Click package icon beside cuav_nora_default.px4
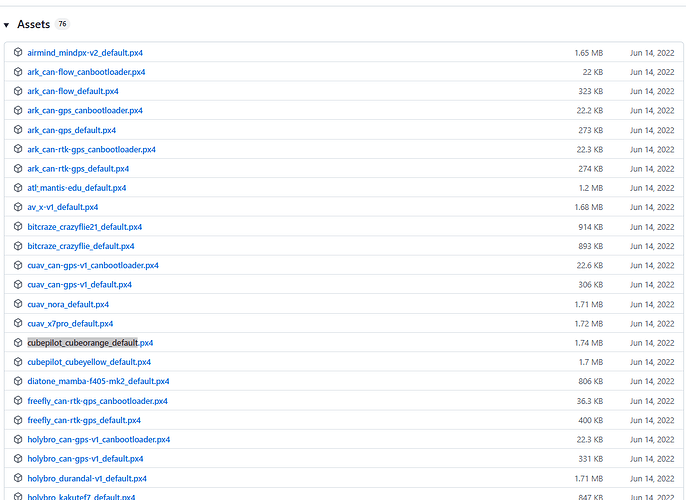 [18, 304]
